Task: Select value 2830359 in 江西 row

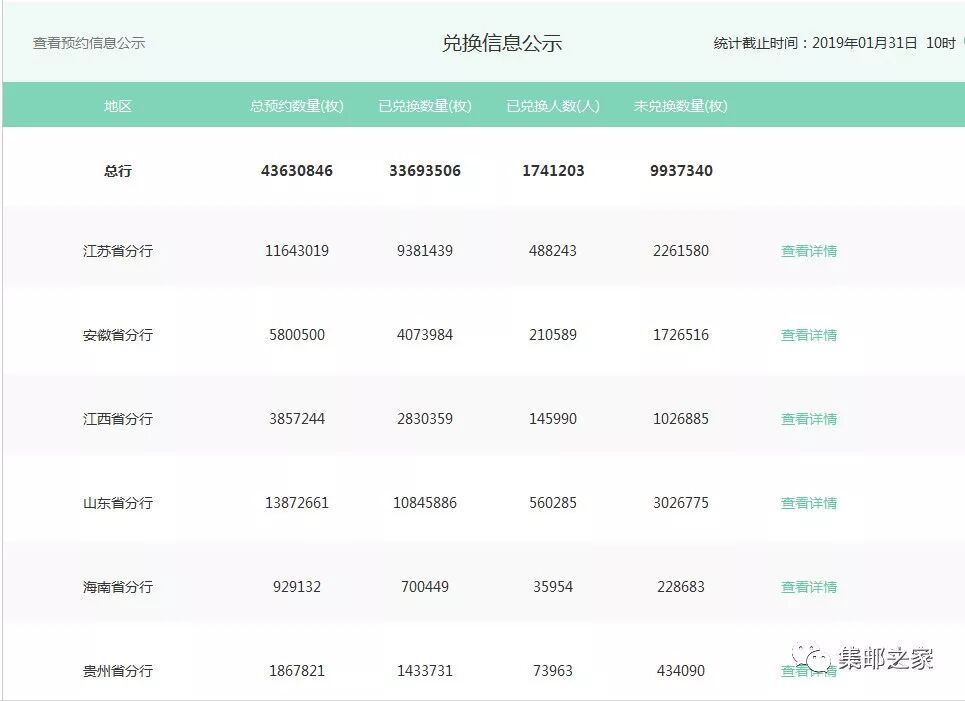Action: pos(425,419)
